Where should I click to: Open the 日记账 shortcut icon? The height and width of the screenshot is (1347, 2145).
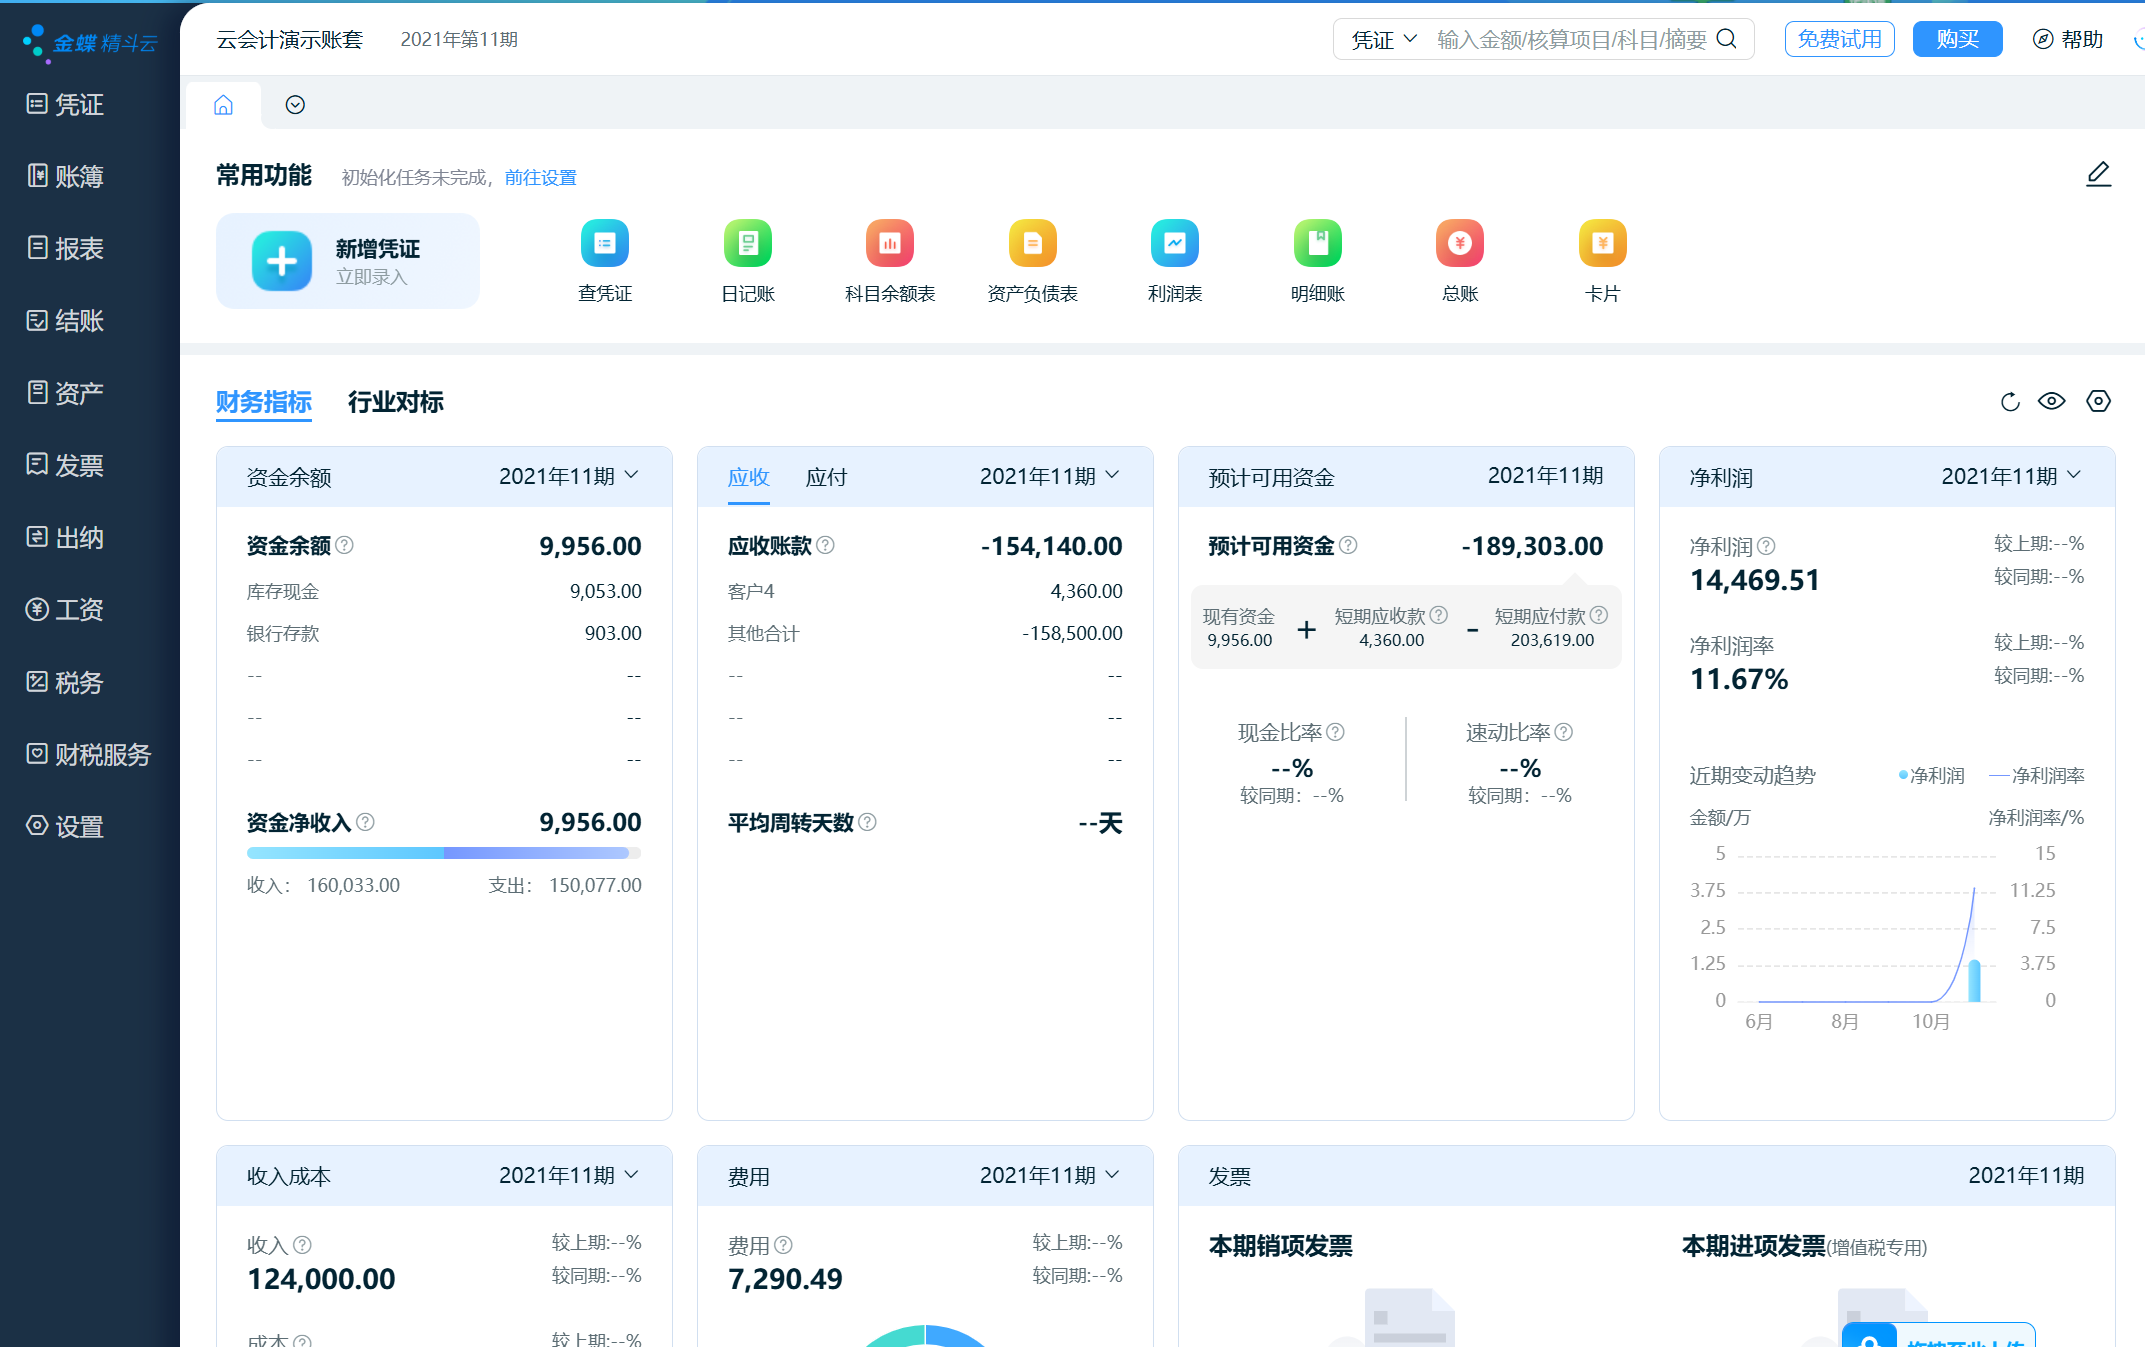tap(748, 243)
